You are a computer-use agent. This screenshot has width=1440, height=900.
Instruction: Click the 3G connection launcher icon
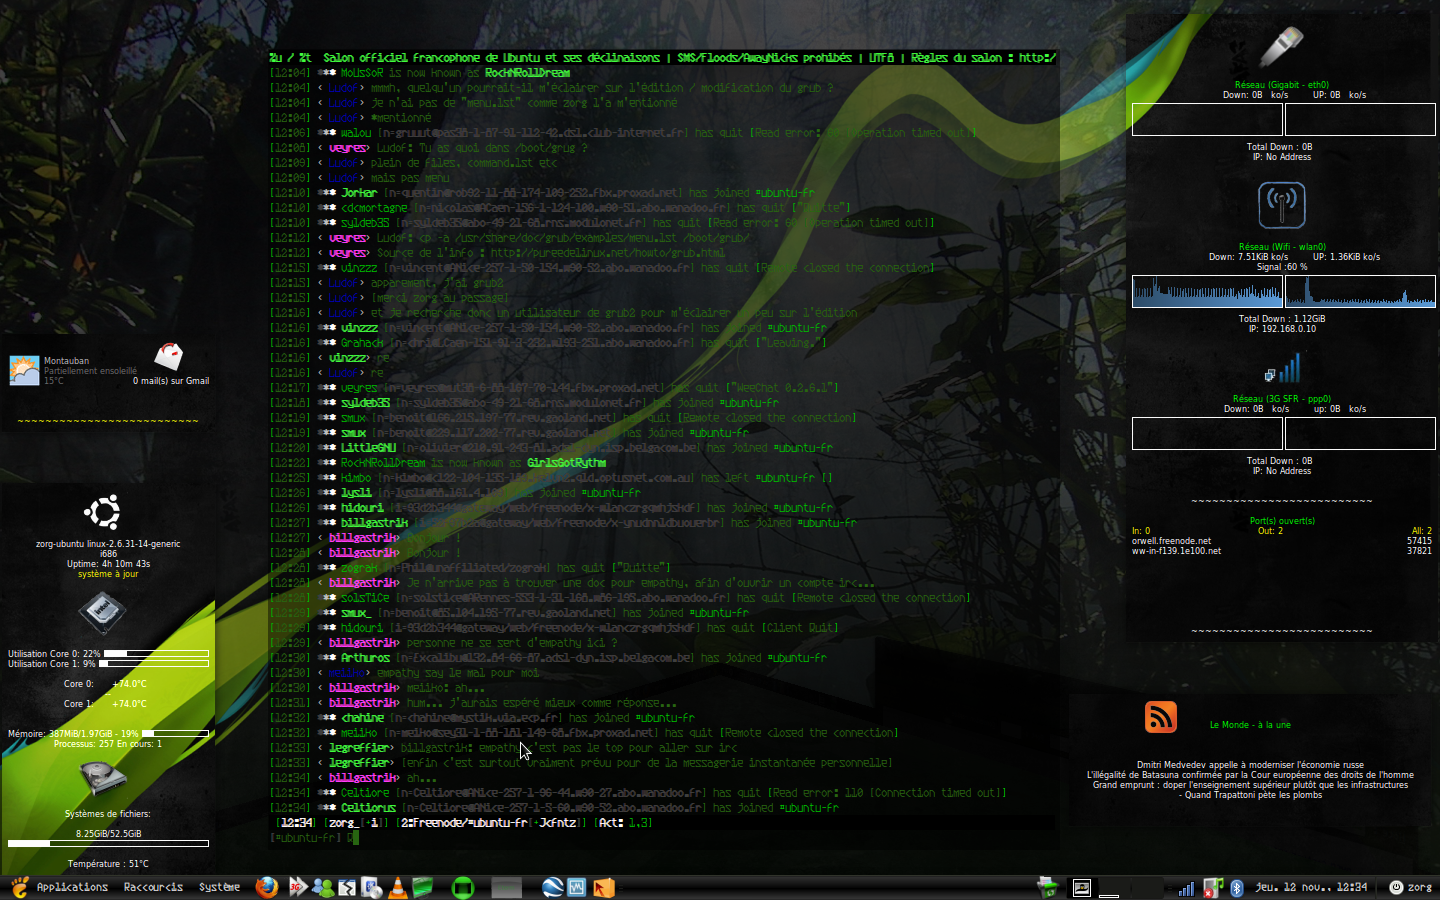click(297, 887)
